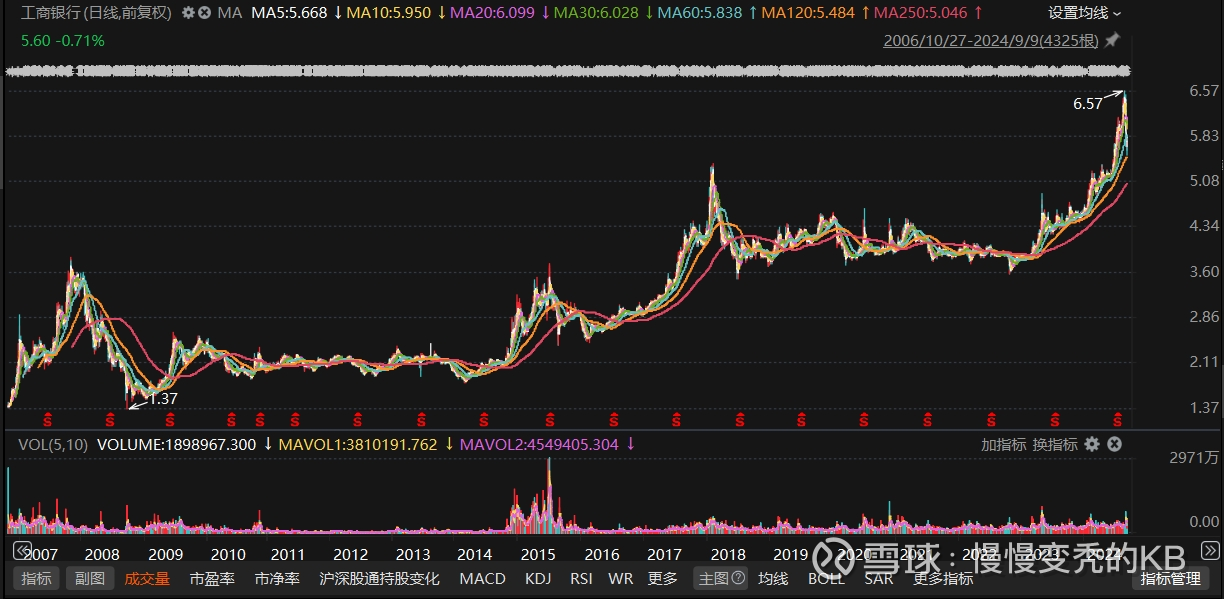1224x599 pixels.
Task: Jump chart backward with left double-arrow icon
Action: [x=20, y=550]
